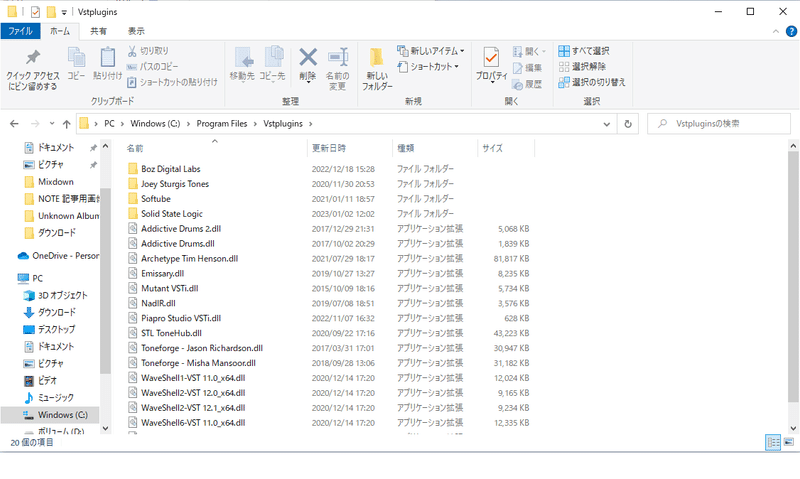Viewport: 800px width, 479px height.
Task: Click the Forward navigation arrow
Action: point(35,123)
